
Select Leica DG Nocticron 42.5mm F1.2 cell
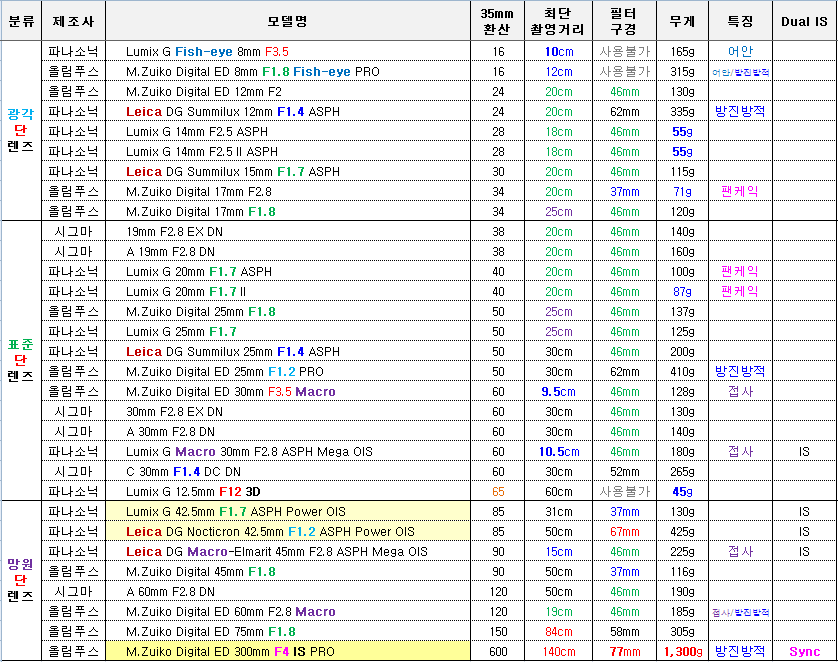point(288,532)
